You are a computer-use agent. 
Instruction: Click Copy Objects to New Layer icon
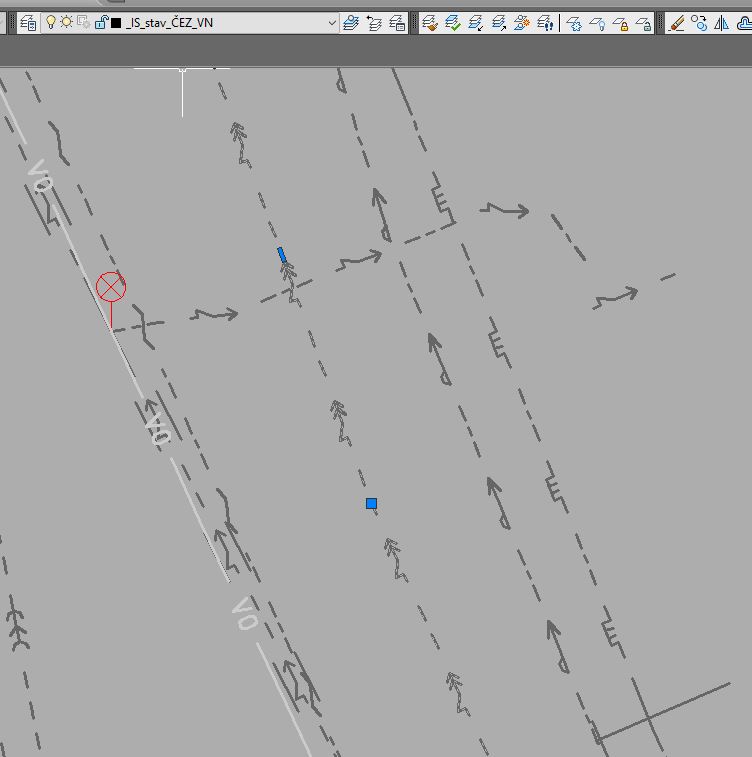(x=522, y=23)
